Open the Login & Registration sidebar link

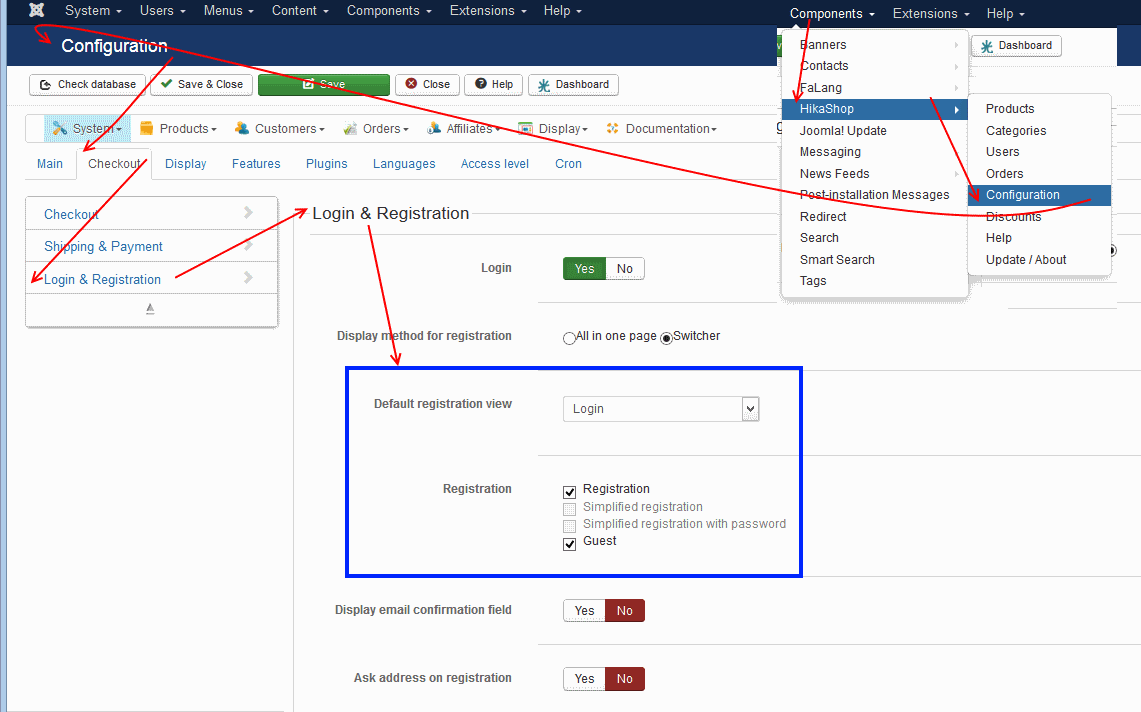(151, 279)
